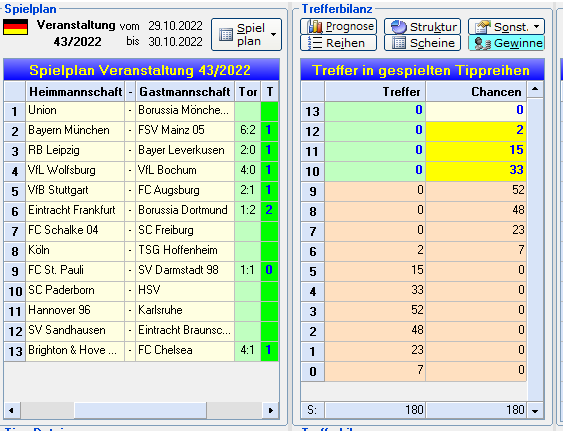This screenshot has width=563, height=431.
Task: Click Treffer value 52 in row 3
Action: pyautogui.click(x=375, y=311)
